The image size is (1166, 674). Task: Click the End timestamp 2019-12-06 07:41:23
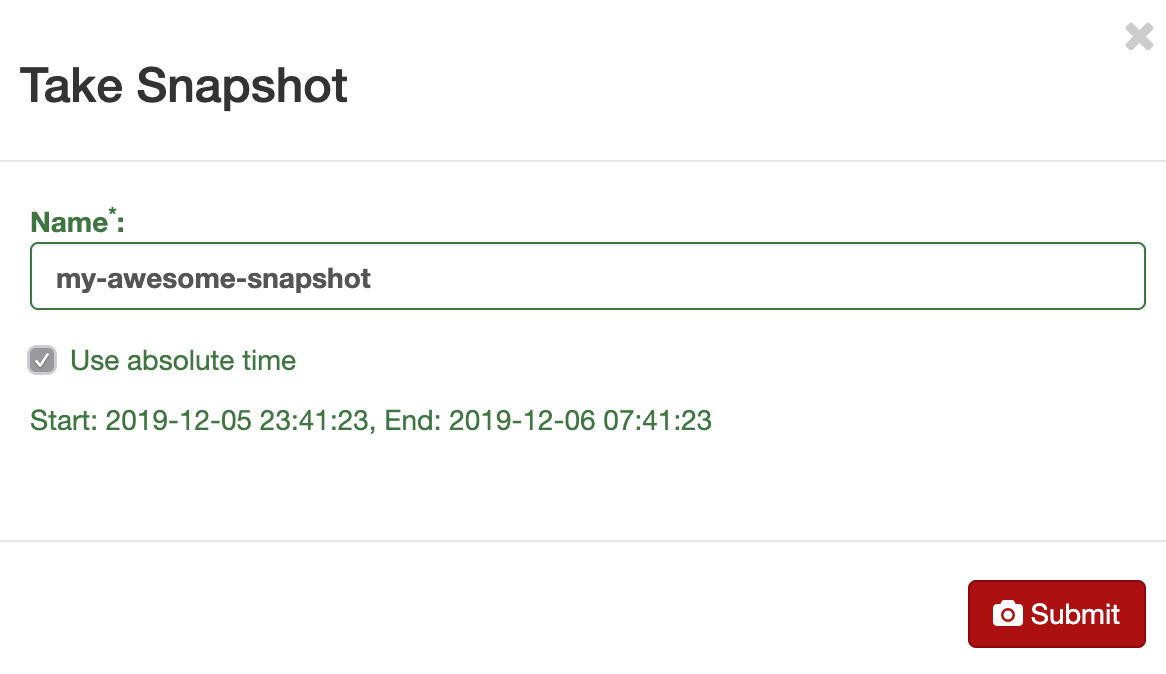click(x=580, y=420)
